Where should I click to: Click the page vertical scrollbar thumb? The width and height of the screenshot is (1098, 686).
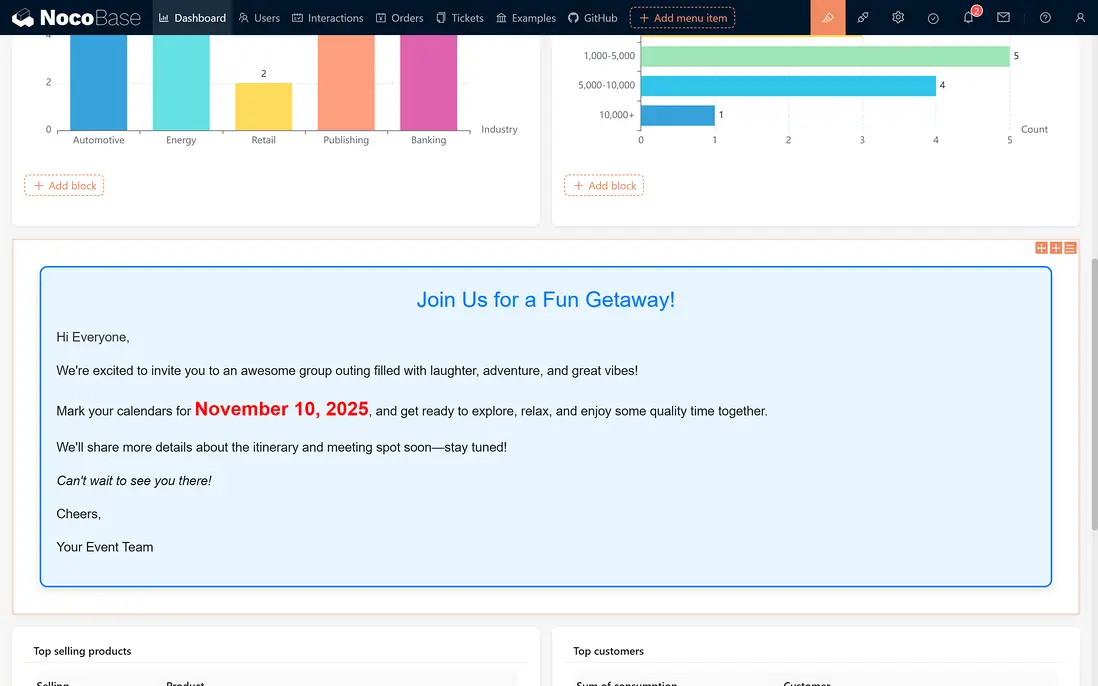1094,393
